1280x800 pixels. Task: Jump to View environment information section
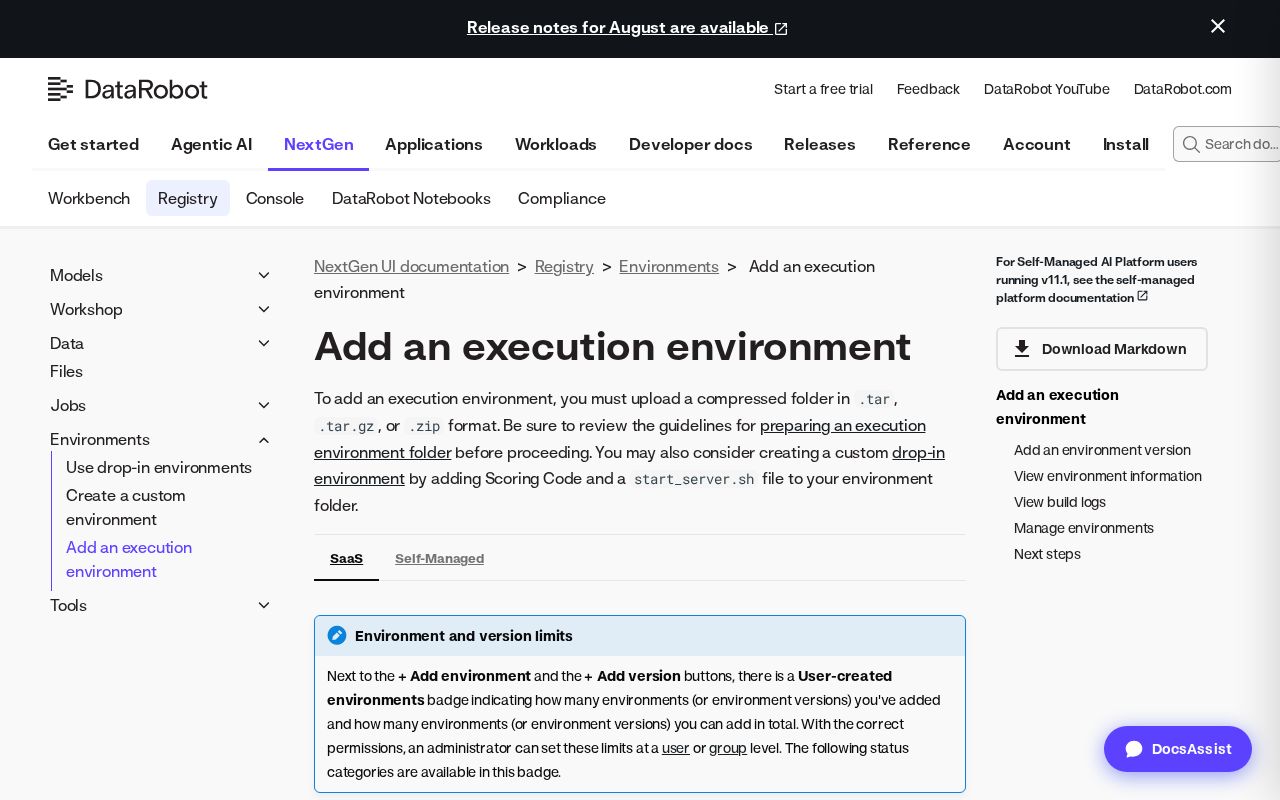1108,476
